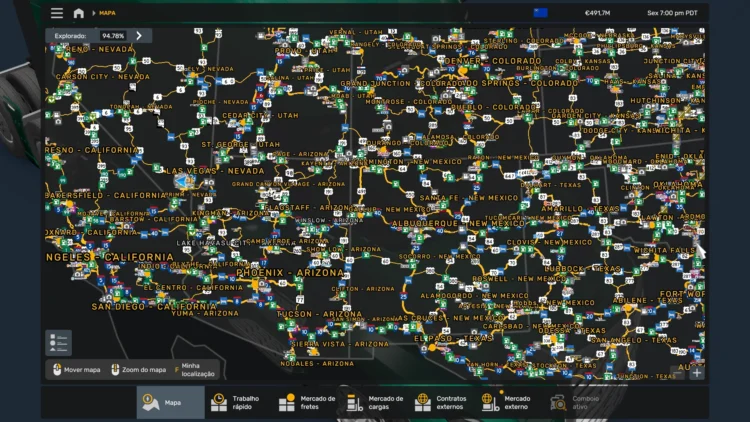Select EL PASO - TEXAS city label

pos(453,338)
